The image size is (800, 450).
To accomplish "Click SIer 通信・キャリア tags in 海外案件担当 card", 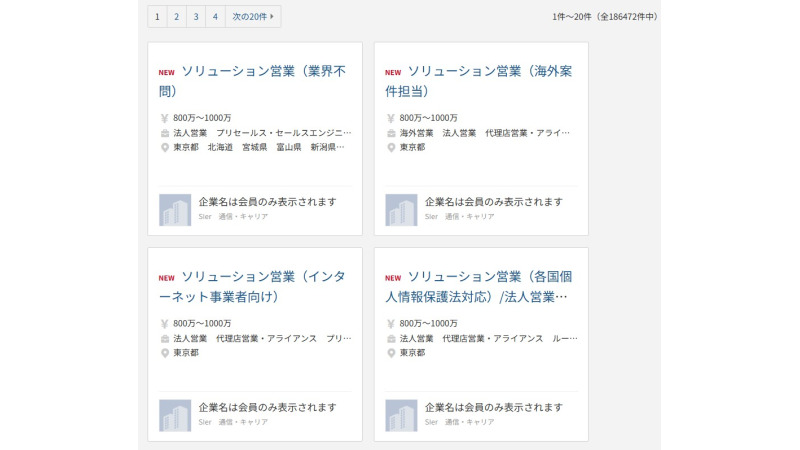I will [460, 216].
